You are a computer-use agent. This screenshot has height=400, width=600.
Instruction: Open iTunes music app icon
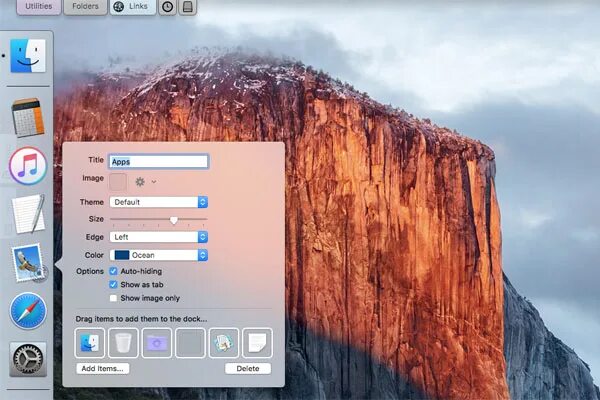click(28, 166)
